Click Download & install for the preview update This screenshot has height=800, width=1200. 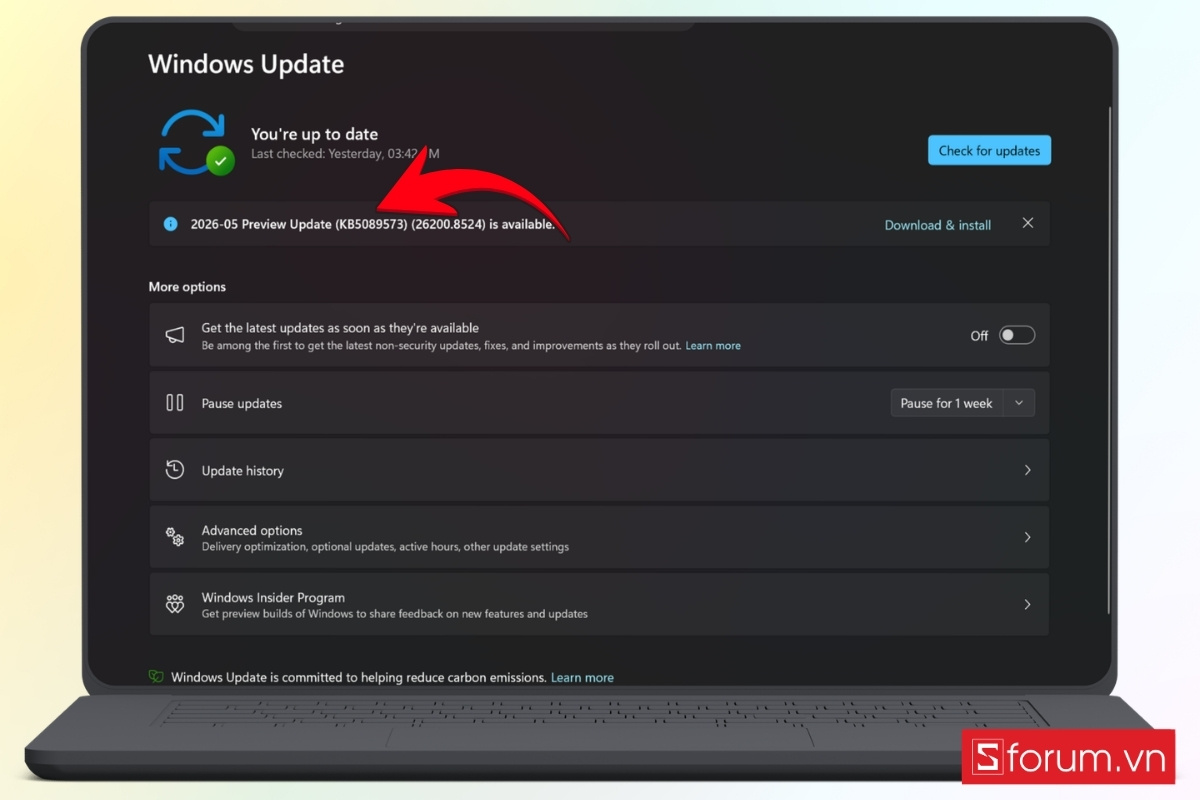[x=937, y=225]
